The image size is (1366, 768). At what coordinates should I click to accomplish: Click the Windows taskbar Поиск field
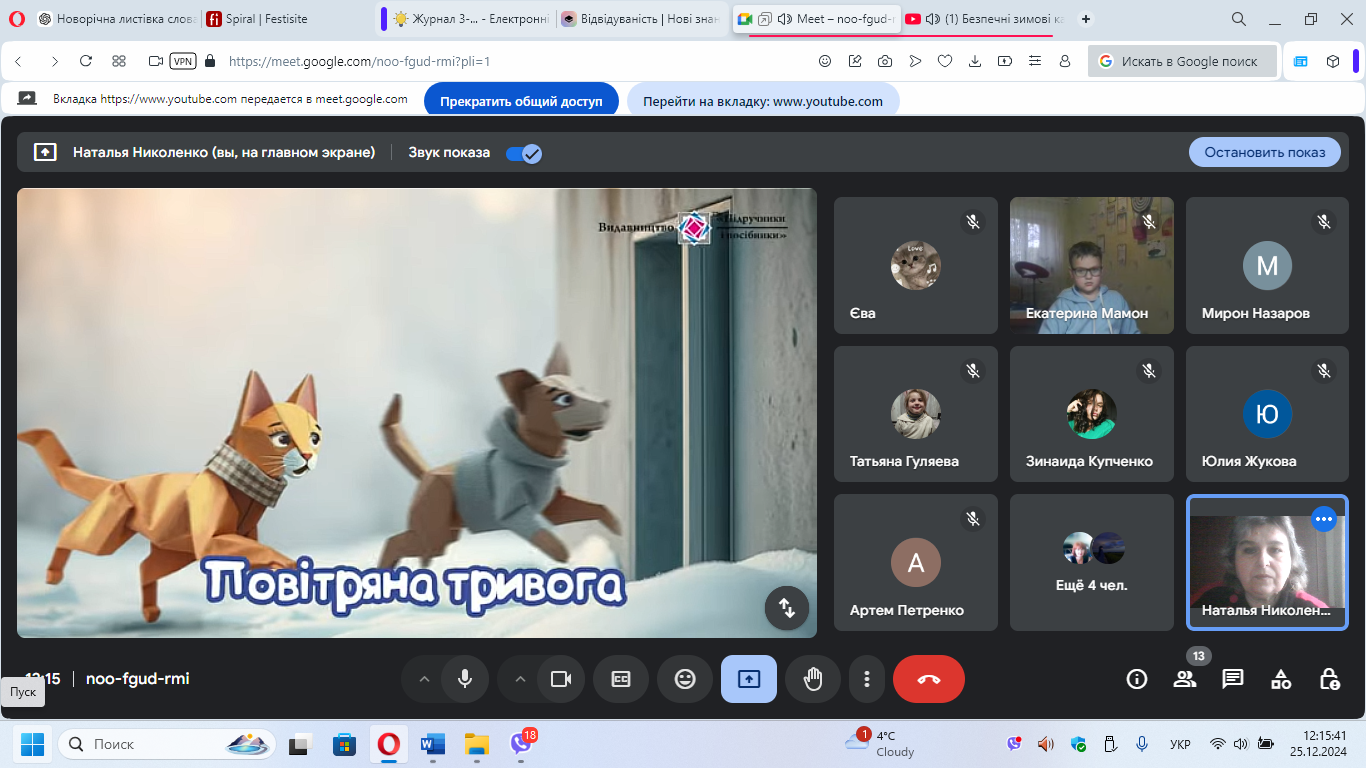tap(167, 744)
